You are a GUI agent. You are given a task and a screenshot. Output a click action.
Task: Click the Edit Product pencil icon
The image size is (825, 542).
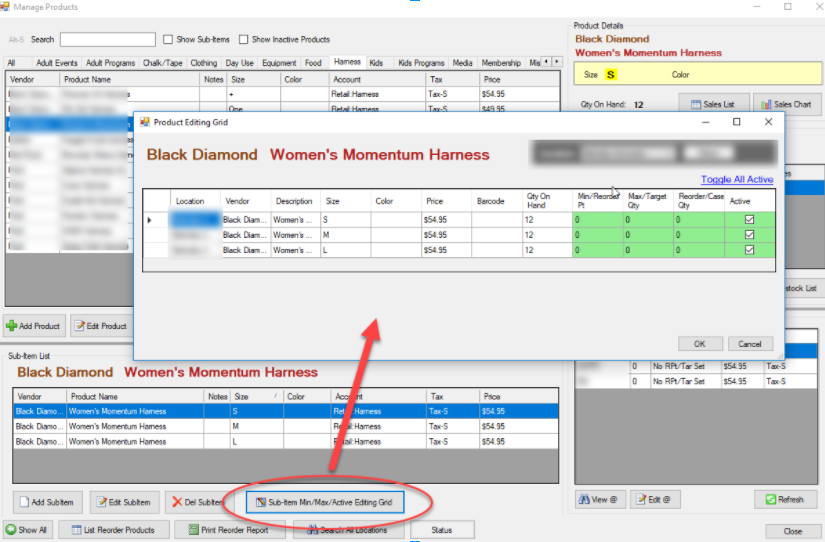coord(80,326)
